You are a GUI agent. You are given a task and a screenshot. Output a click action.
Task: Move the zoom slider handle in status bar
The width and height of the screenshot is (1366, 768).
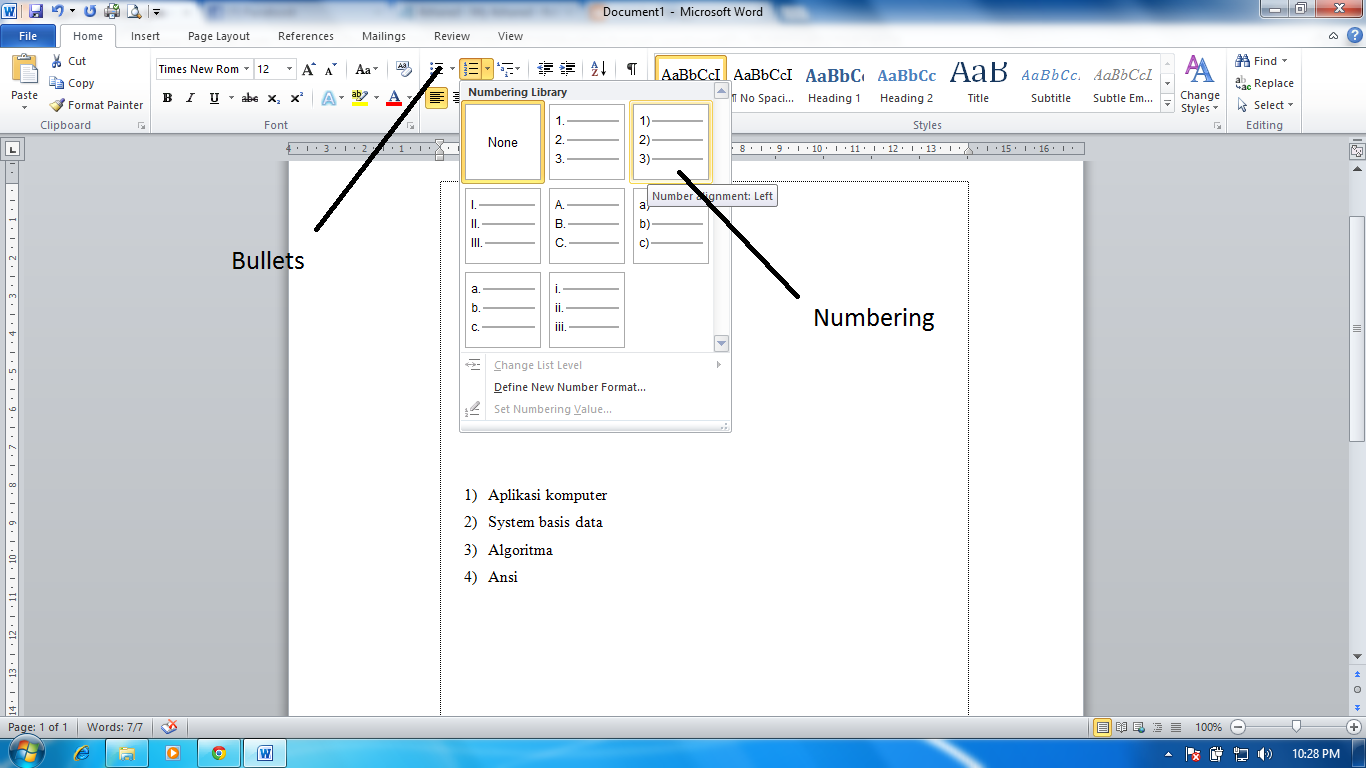[1296, 727]
